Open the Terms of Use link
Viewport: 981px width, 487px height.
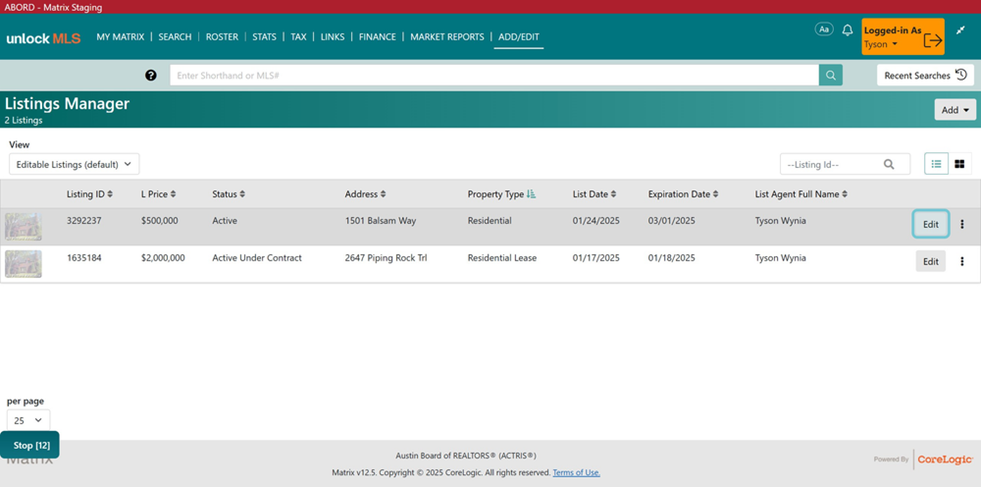point(576,473)
